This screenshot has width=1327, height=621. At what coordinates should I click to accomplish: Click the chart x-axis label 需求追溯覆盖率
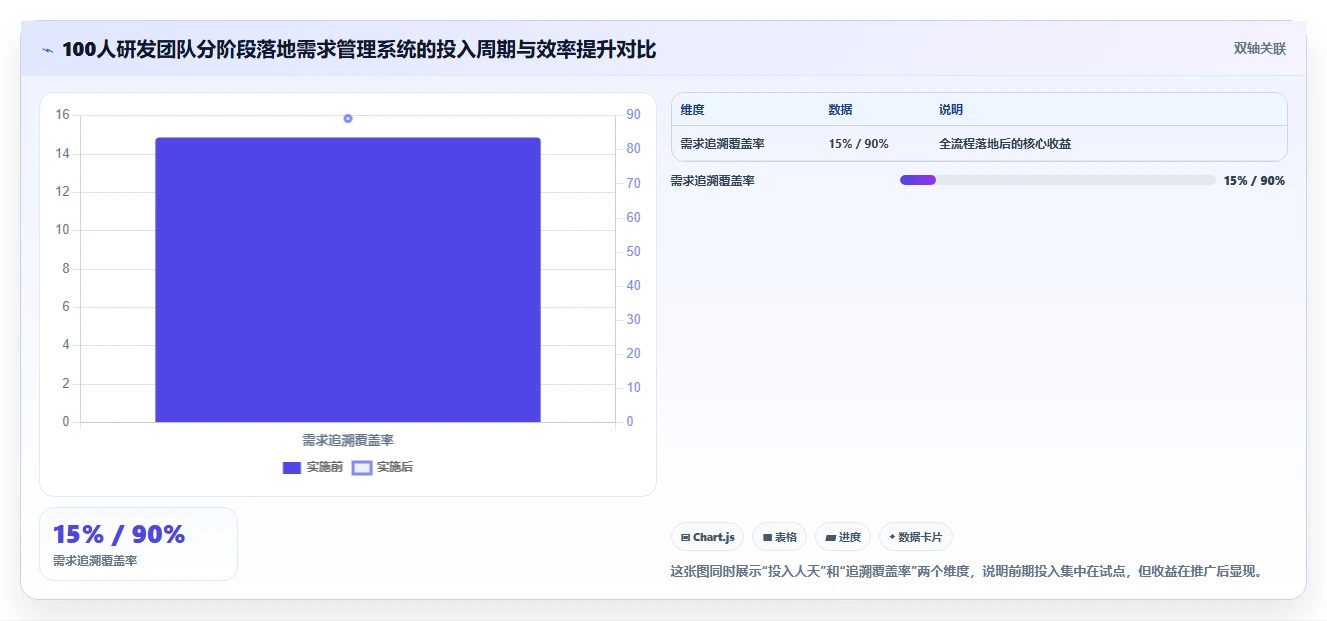[348, 440]
